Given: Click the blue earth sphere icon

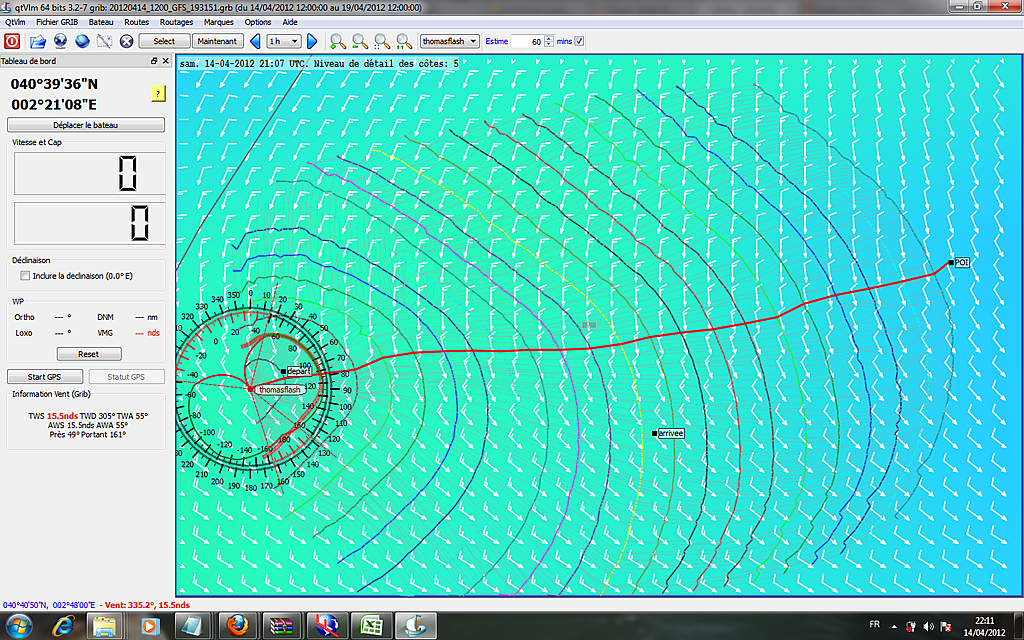Looking at the screenshot, I should point(82,41).
